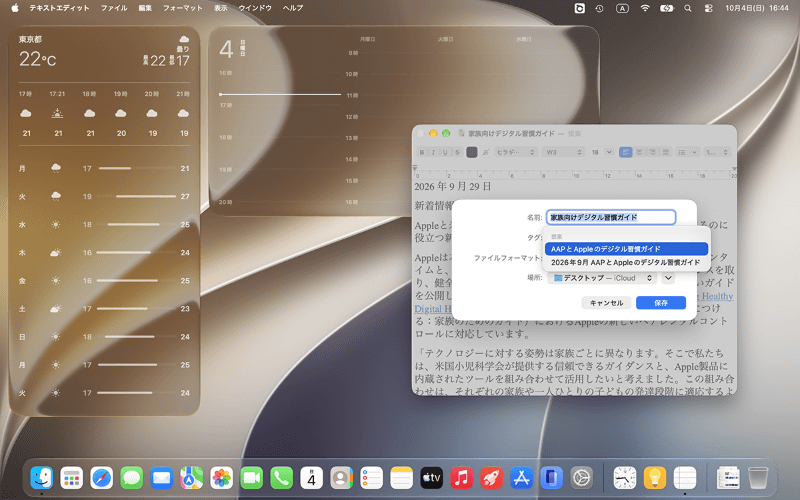Open the ヒラギ font family dropdown
This screenshot has height=500, width=800.
[x=515, y=152]
